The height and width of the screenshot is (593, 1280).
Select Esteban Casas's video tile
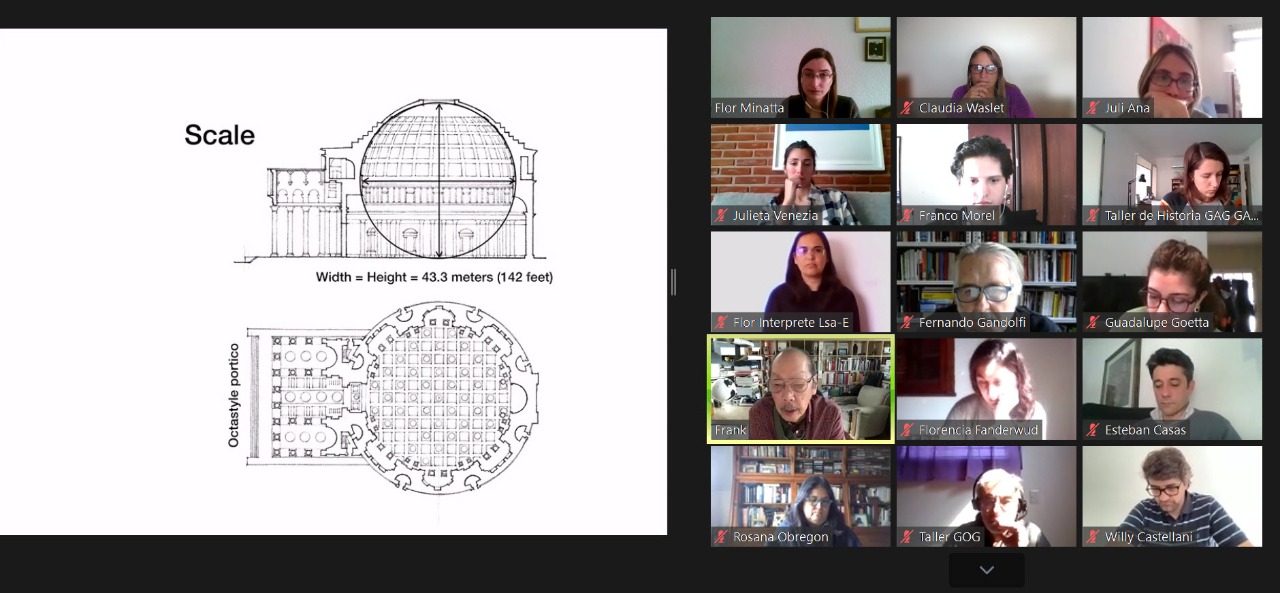1172,389
